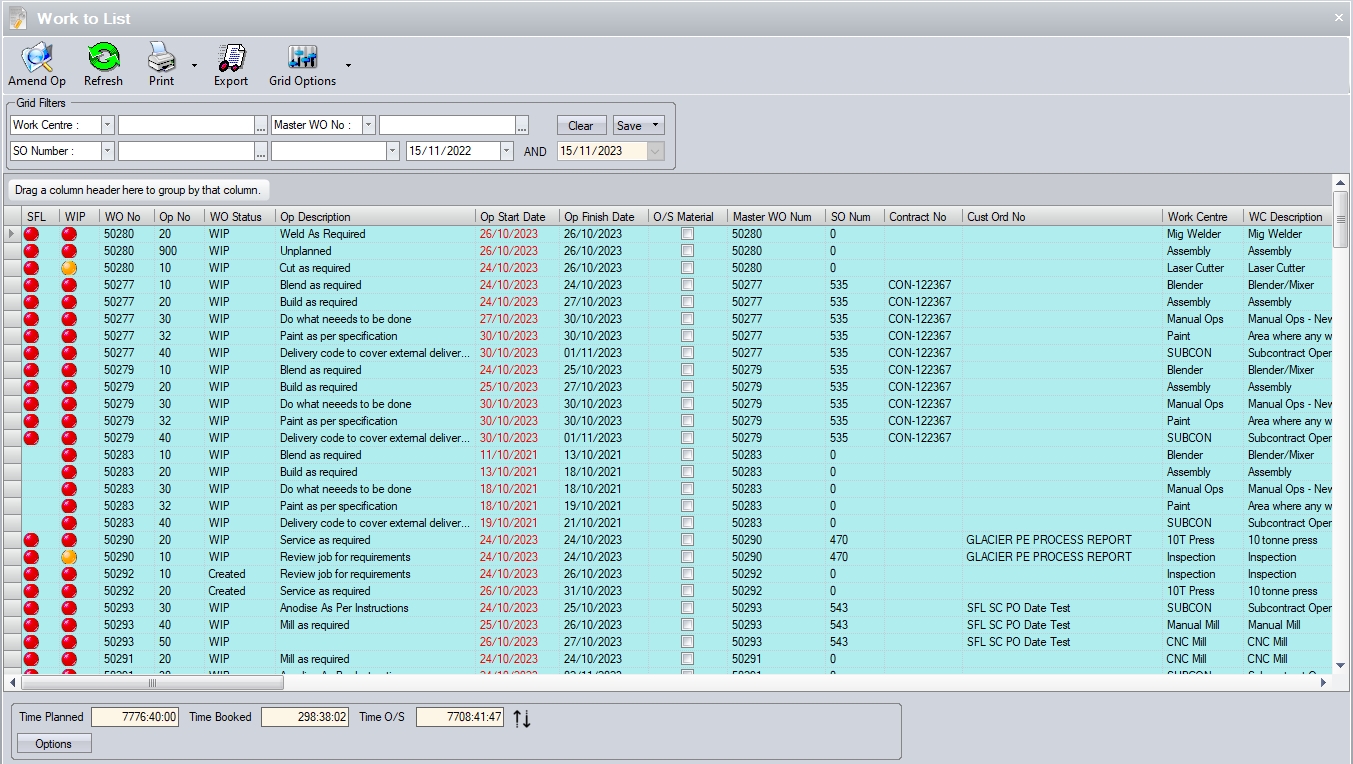Export the grid data
Viewport: 1353px width, 764px height.
point(231,58)
